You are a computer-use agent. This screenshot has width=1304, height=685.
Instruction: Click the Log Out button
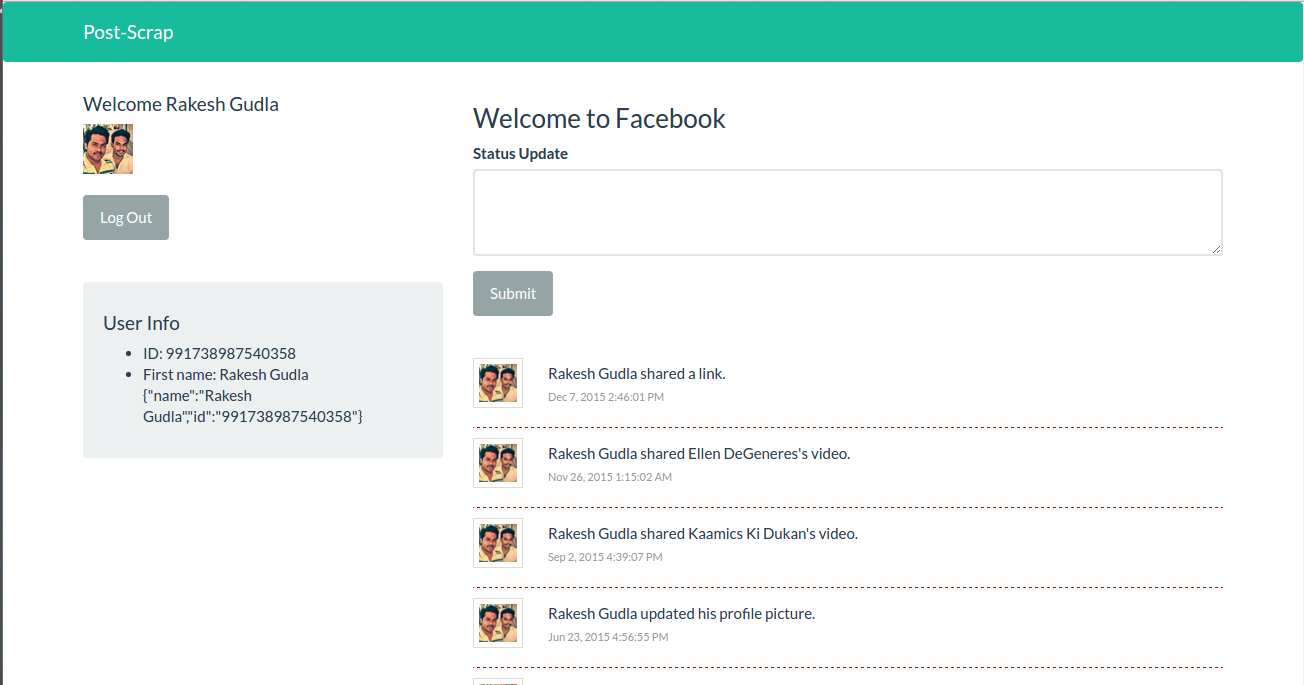[x=125, y=217]
